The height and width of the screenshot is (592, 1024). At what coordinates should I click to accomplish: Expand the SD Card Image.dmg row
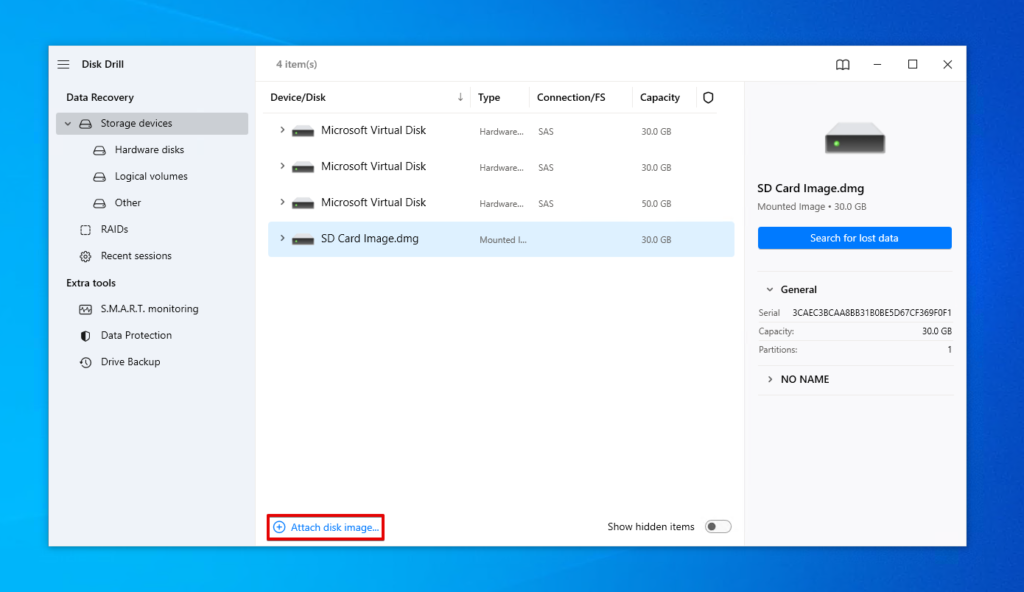[282, 239]
